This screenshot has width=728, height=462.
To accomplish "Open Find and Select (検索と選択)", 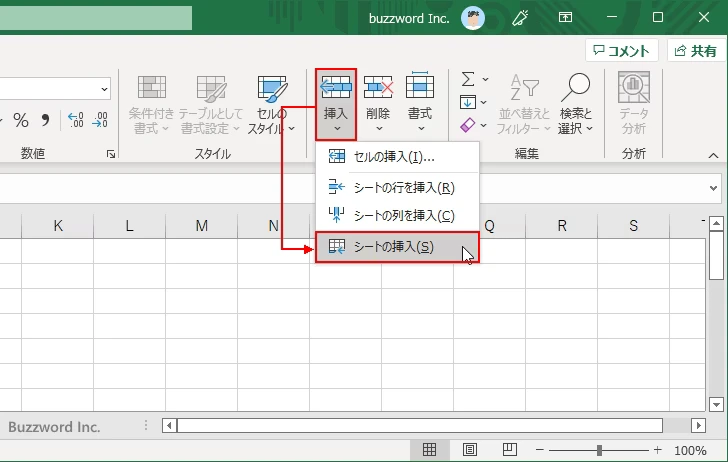I will click(575, 104).
